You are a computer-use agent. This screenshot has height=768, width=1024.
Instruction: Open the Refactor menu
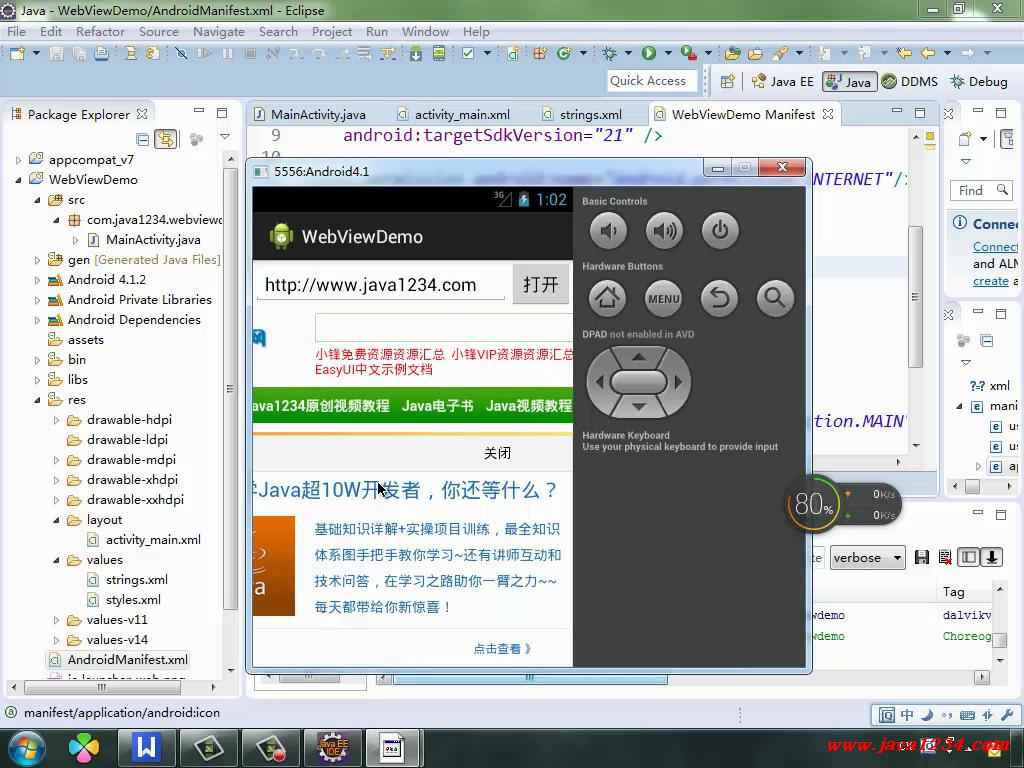[x=100, y=31]
